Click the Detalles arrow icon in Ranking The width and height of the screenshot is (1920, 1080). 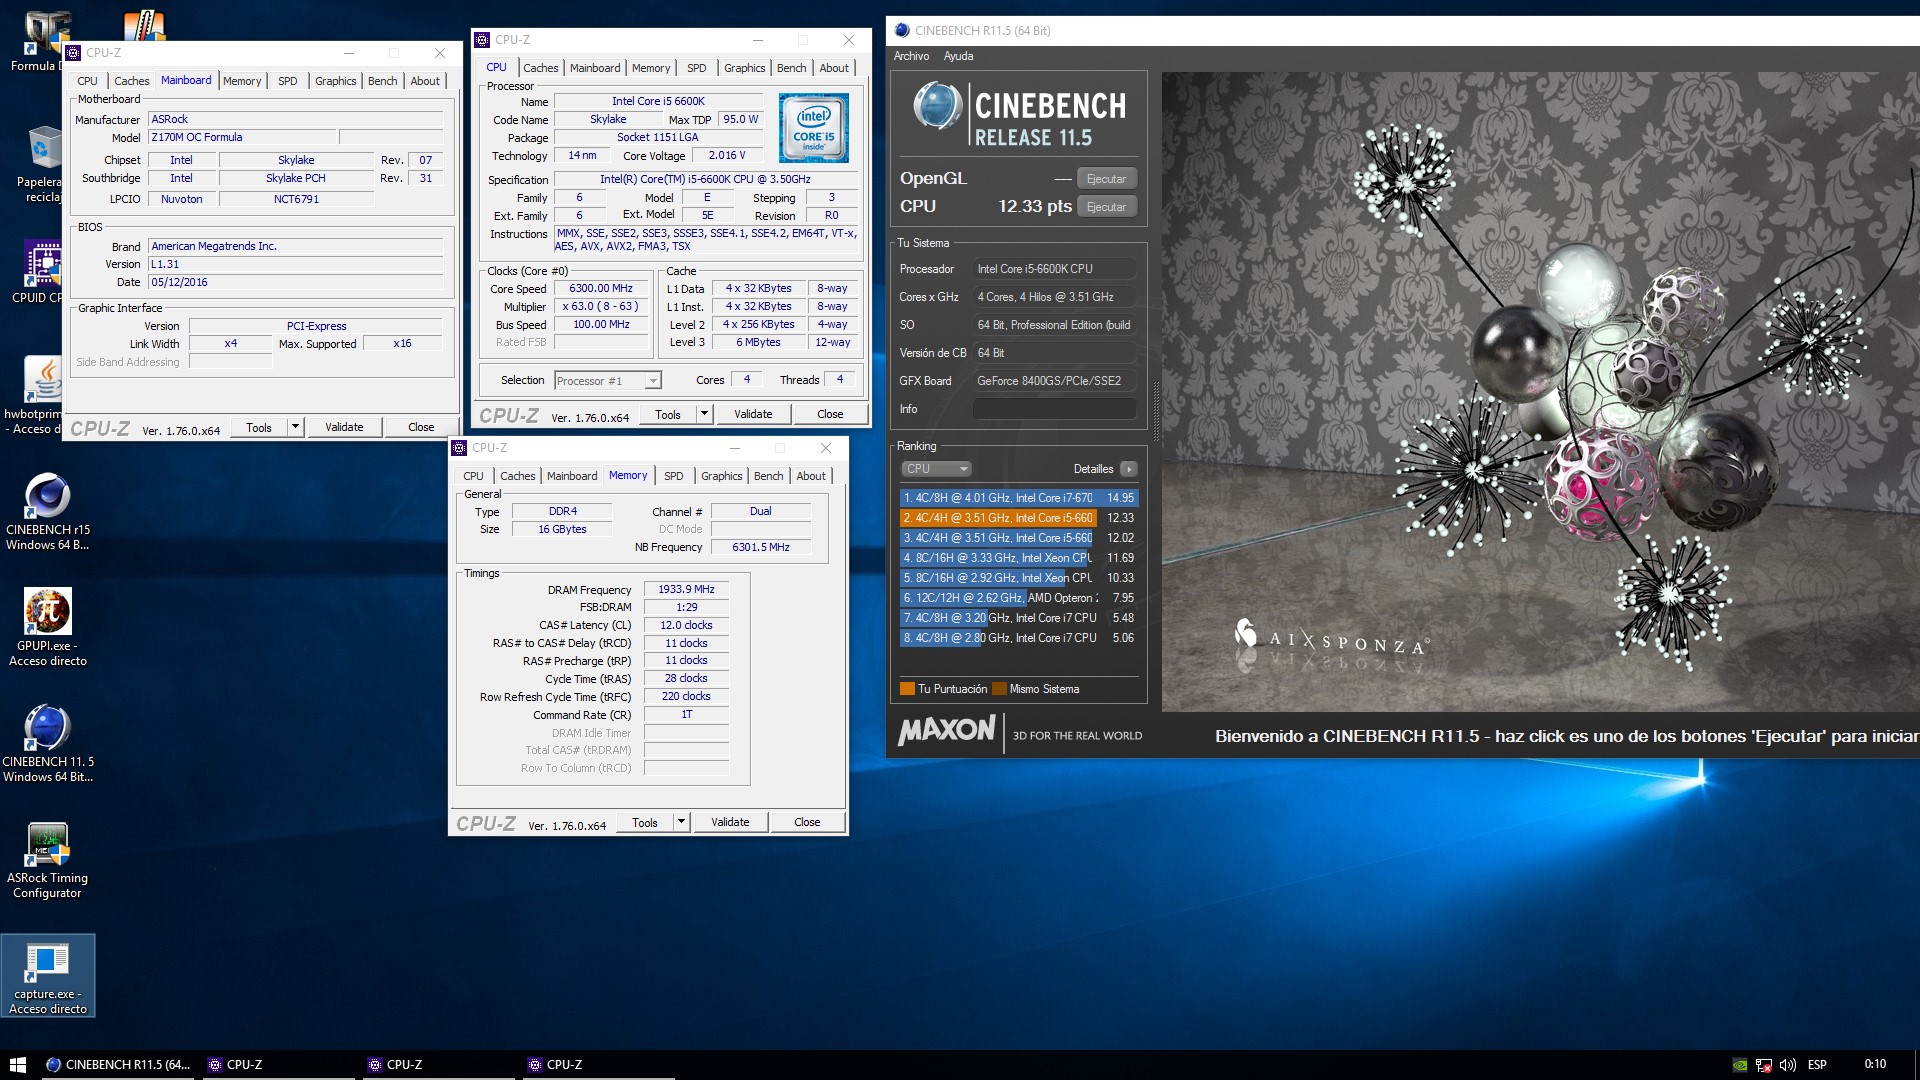pyautogui.click(x=1128, y=469)
